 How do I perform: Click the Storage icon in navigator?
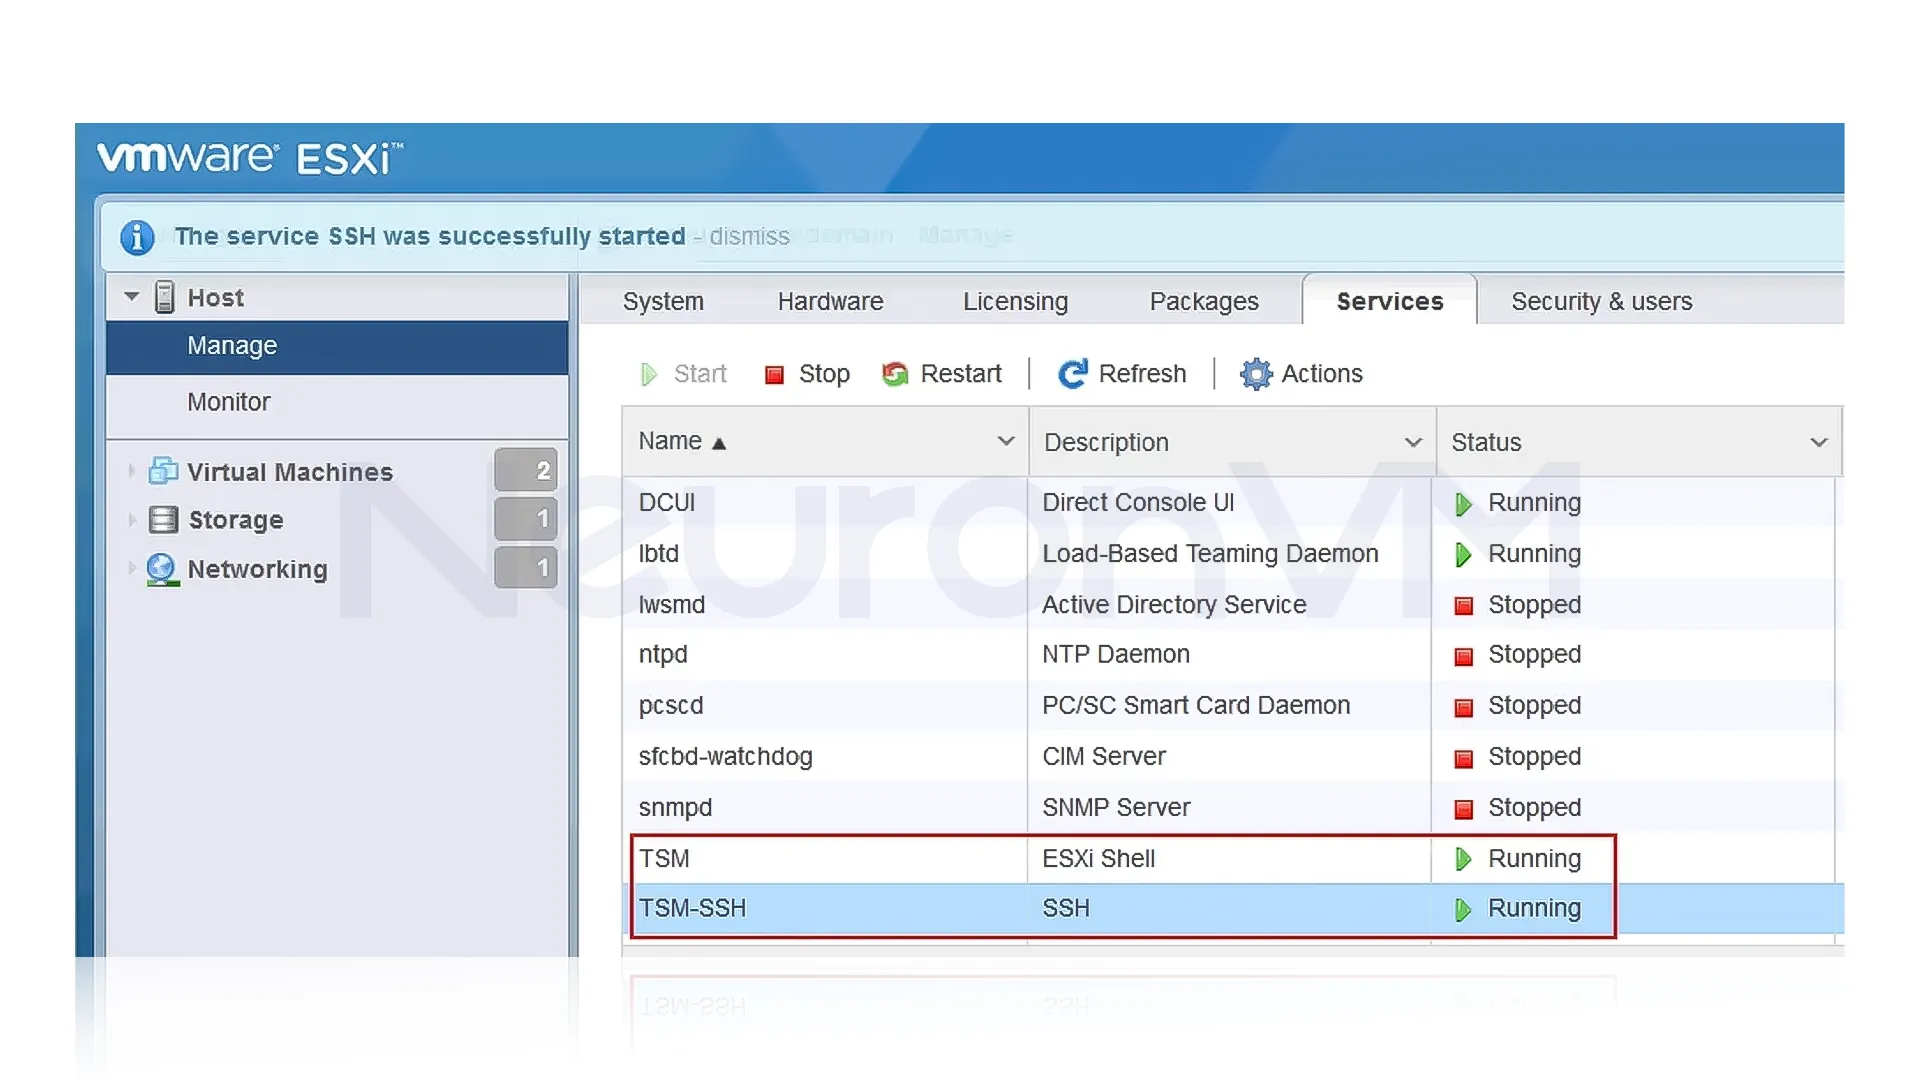[163, 520]
